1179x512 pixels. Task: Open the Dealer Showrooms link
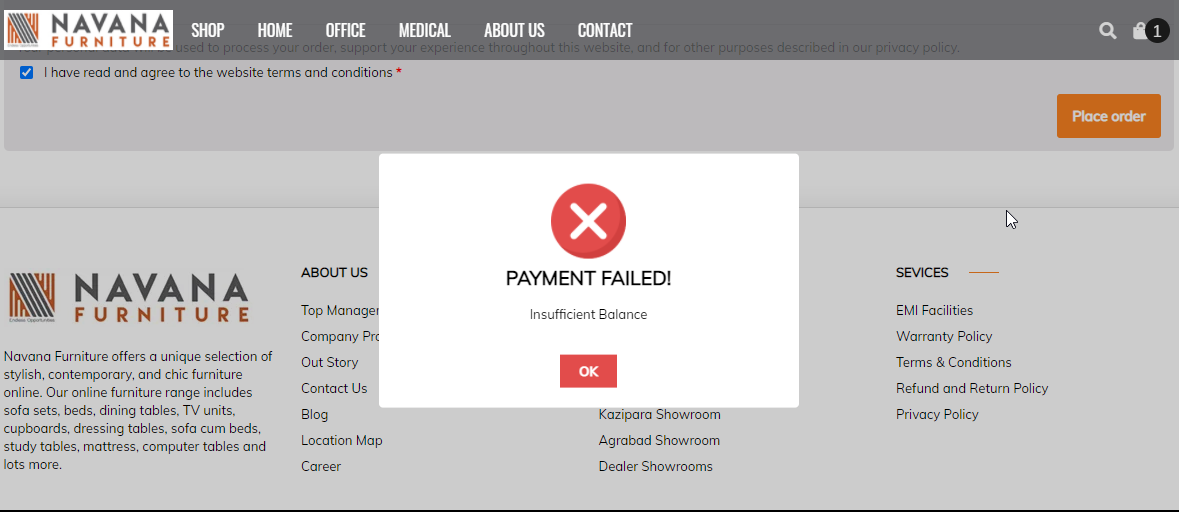(655, 466)
